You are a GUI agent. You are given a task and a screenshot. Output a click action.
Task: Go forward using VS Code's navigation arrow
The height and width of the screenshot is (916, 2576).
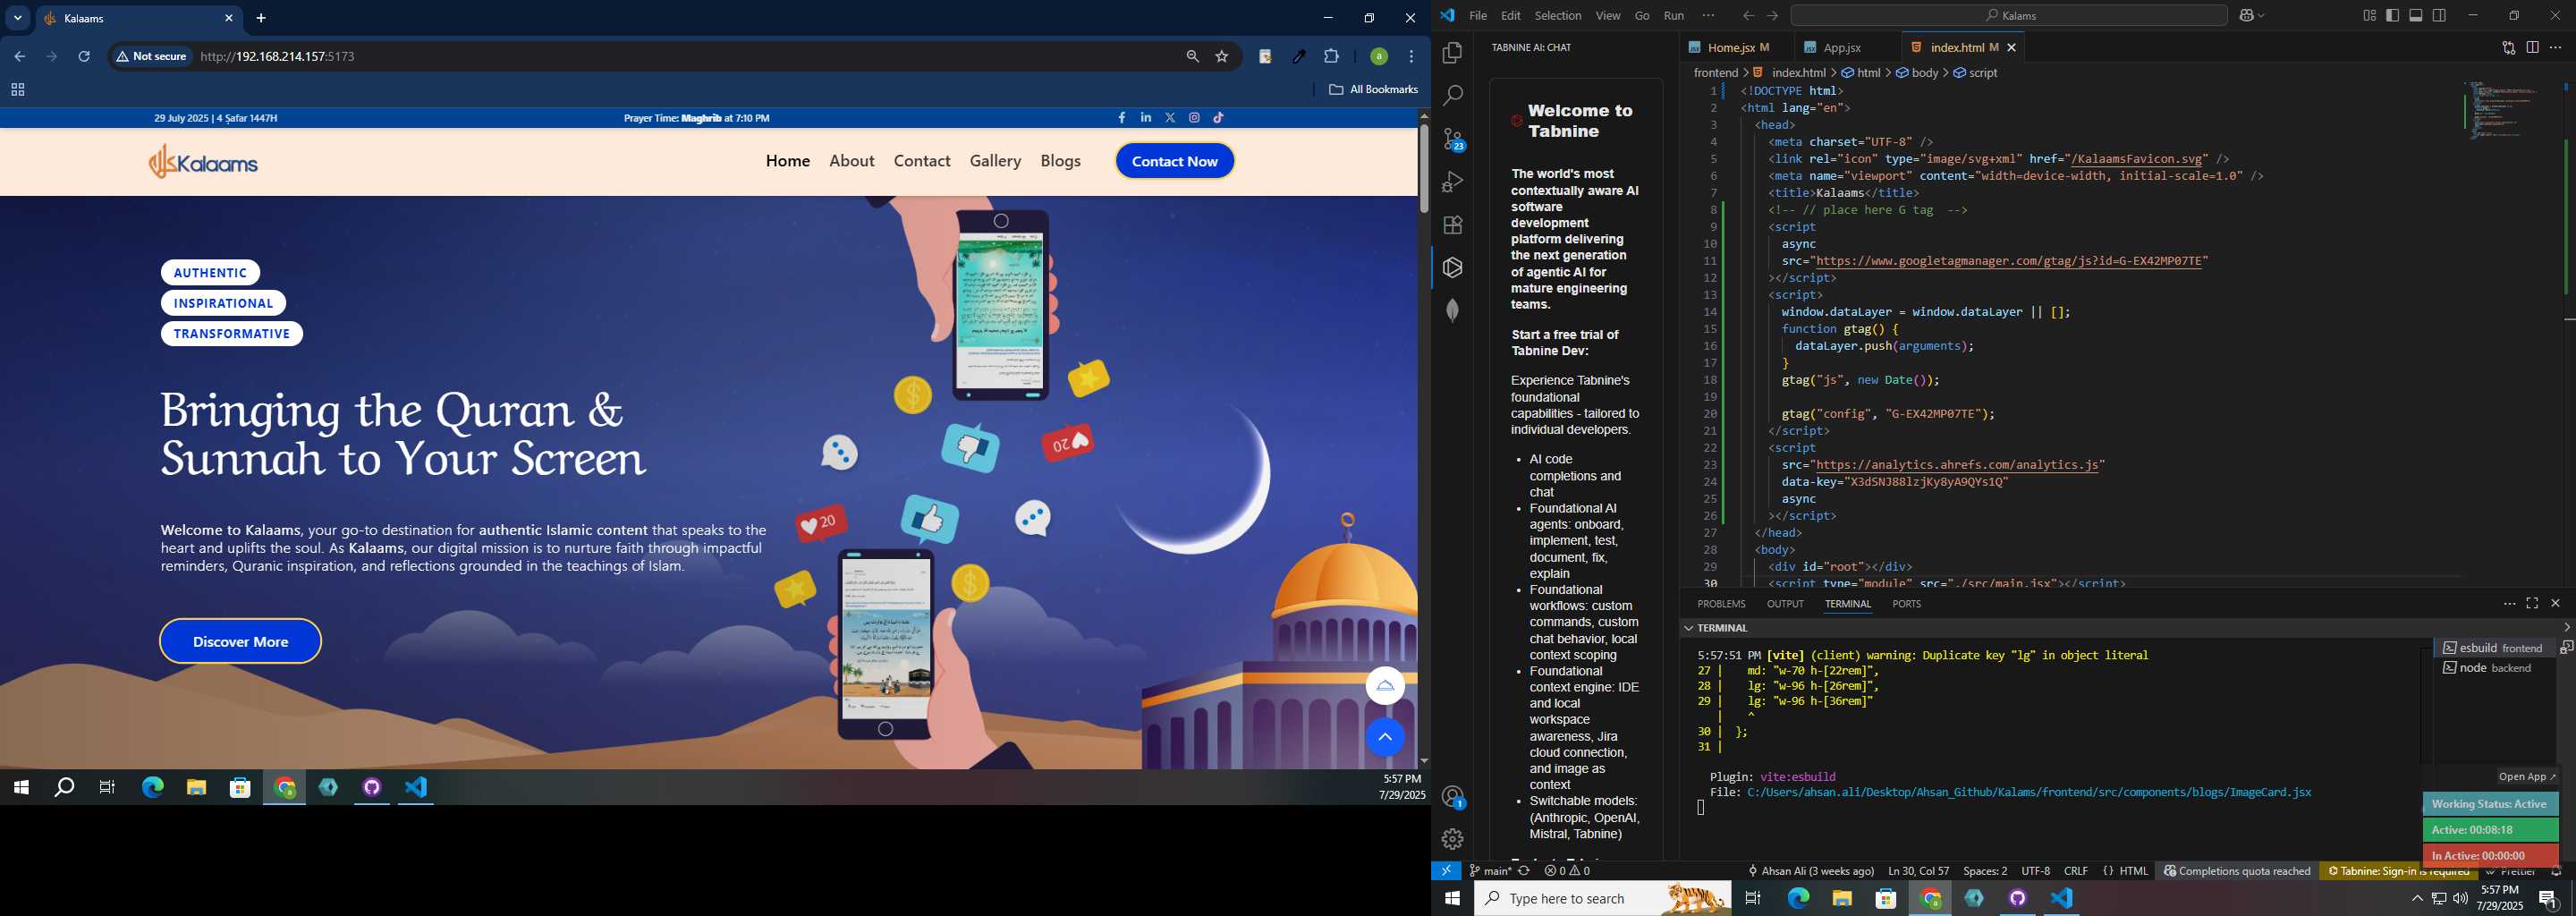point(1772,16)
